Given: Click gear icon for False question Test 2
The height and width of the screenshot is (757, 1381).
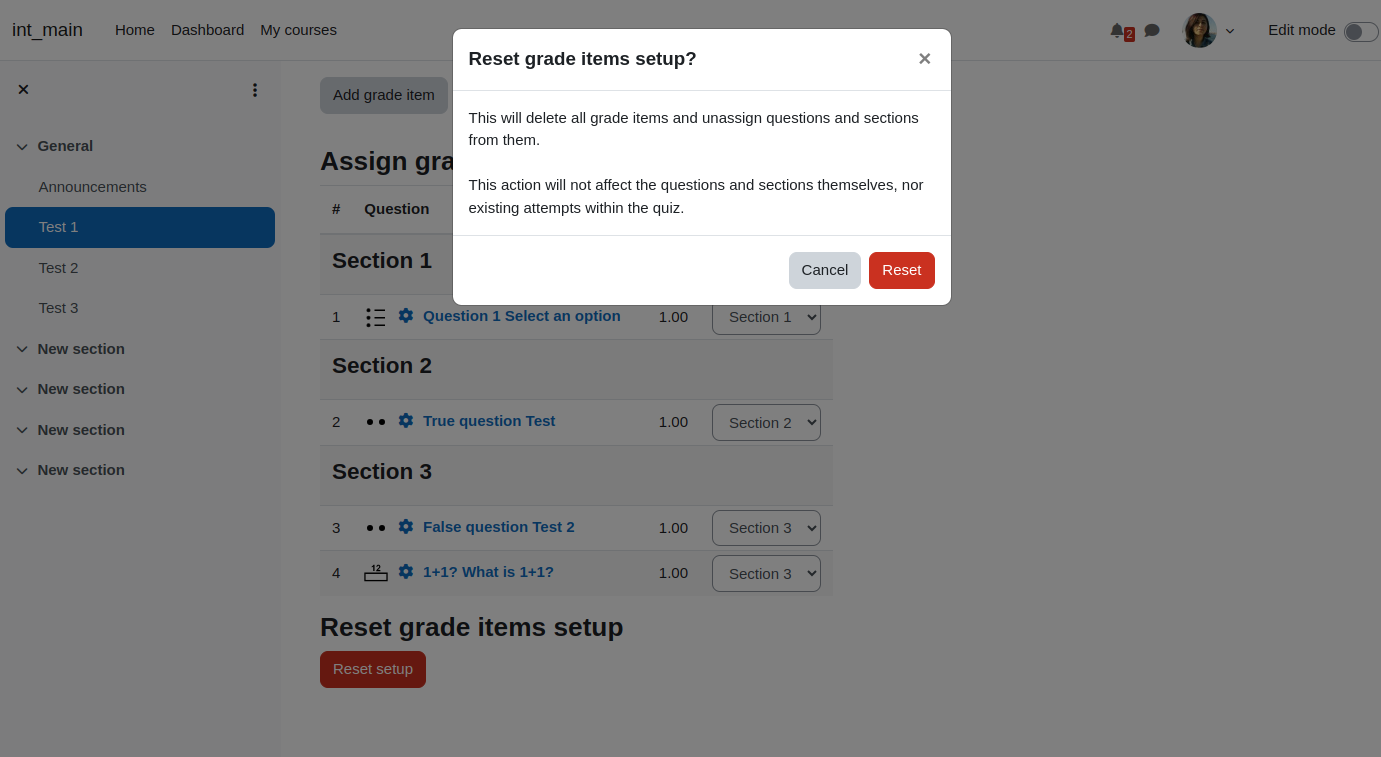Looking at the screenshot, I should 406,526.
